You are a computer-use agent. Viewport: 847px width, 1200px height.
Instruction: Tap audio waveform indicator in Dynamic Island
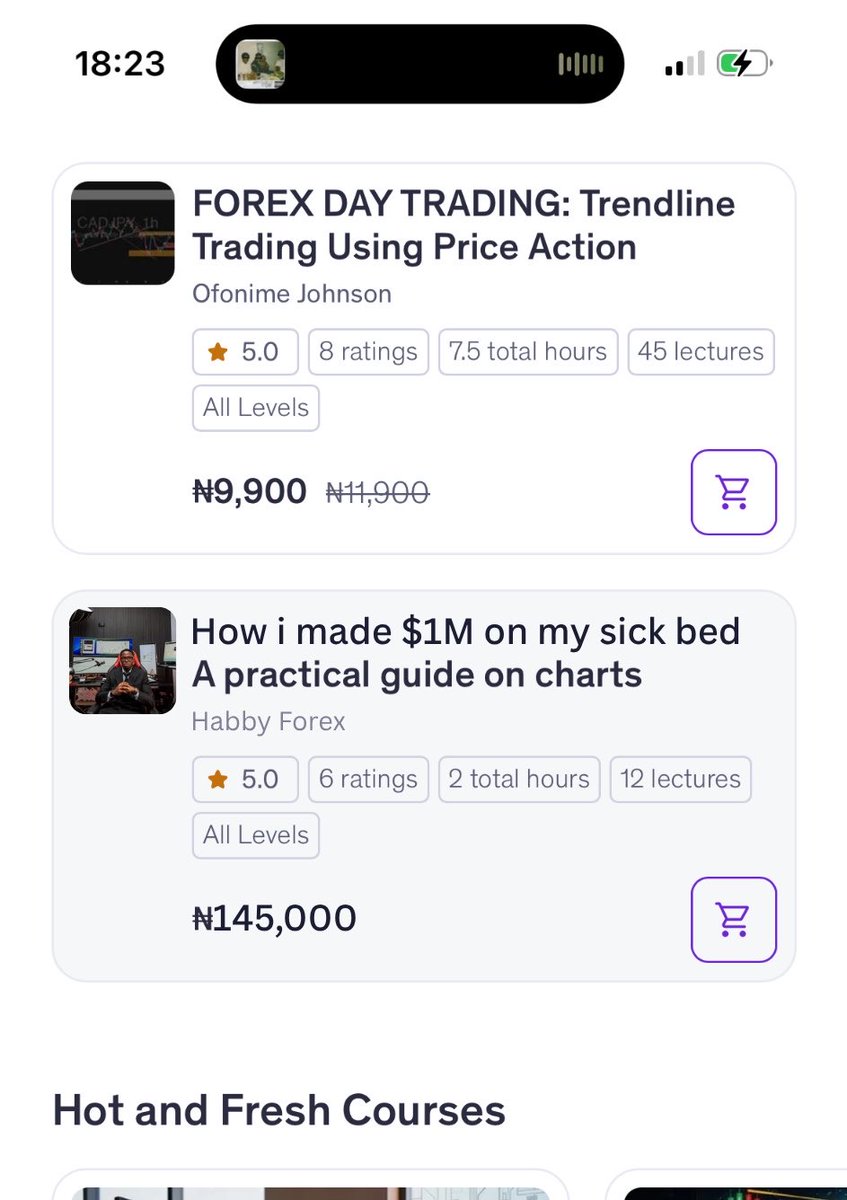pos(580,65)
